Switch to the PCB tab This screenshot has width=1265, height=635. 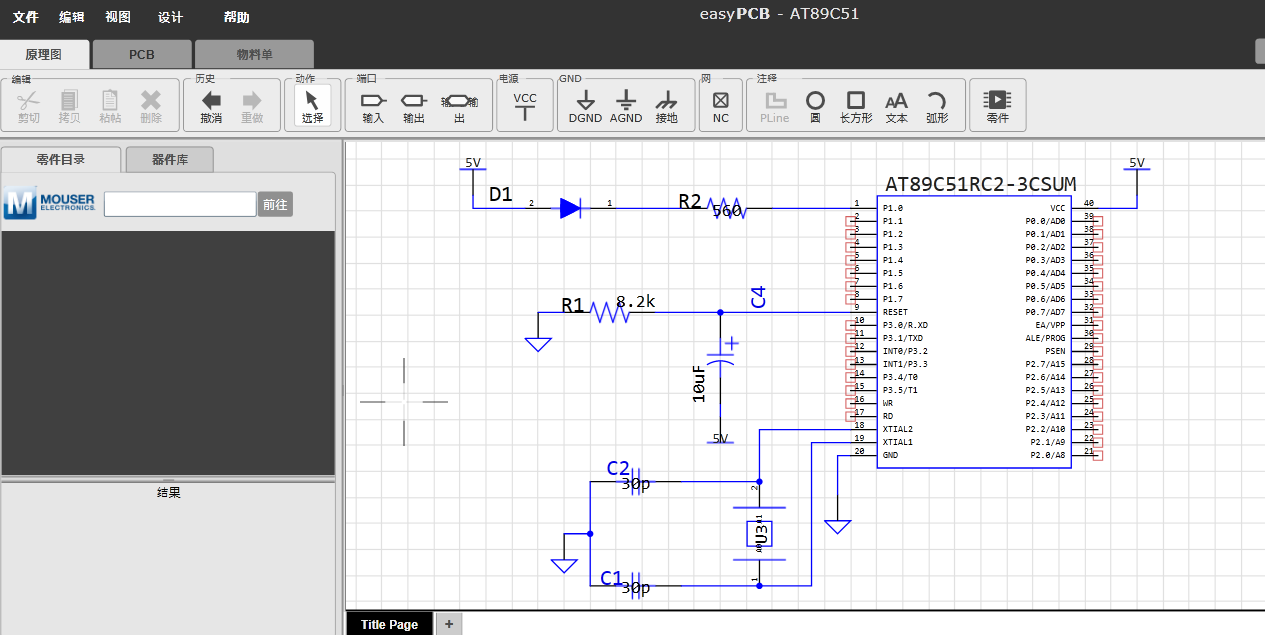(x=142, y=54)
